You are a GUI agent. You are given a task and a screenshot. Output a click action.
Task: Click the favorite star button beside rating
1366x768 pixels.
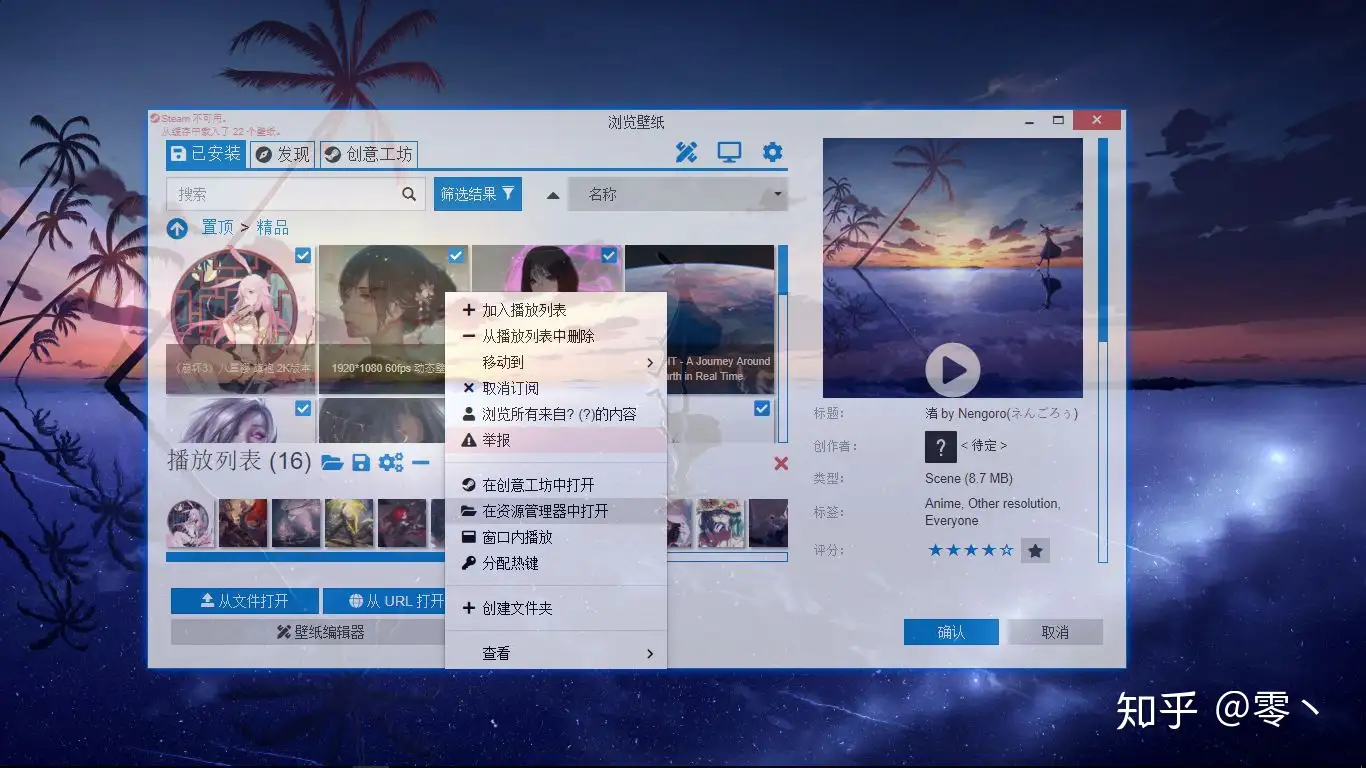pyautogui.click(x=1035, y=550)
